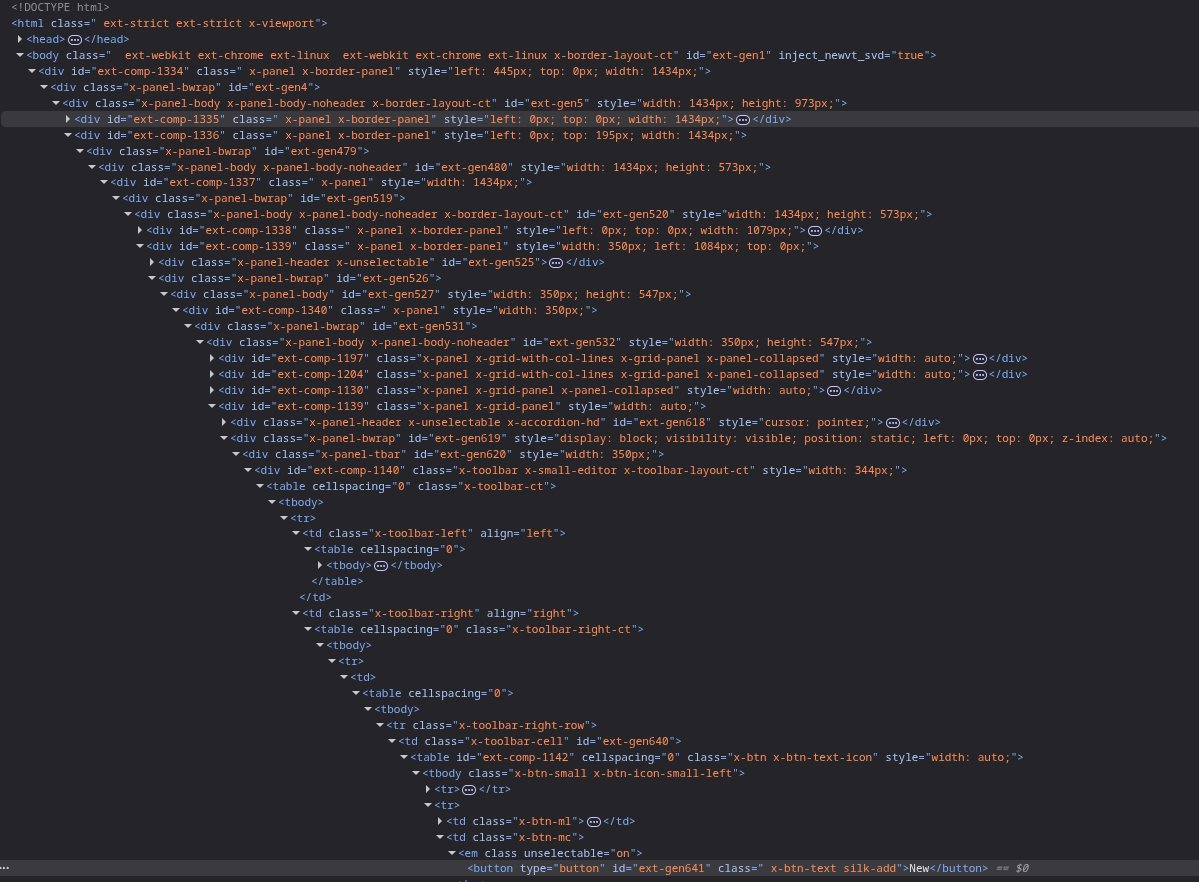This screenshot has width=1199, height=882.
Task: Expand the ext-comp-1338 div arrow
Action: coord(140,230)
